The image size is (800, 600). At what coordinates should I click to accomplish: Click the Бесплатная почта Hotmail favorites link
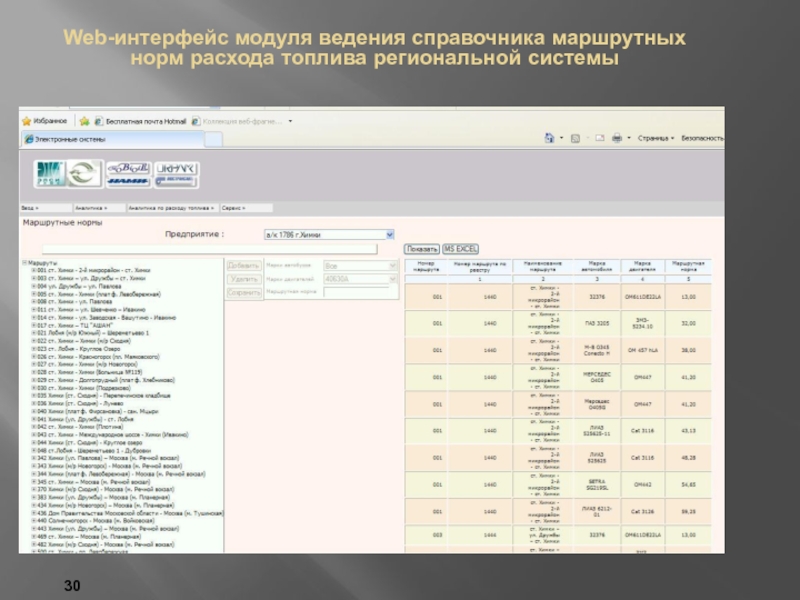tap(138, 120)
